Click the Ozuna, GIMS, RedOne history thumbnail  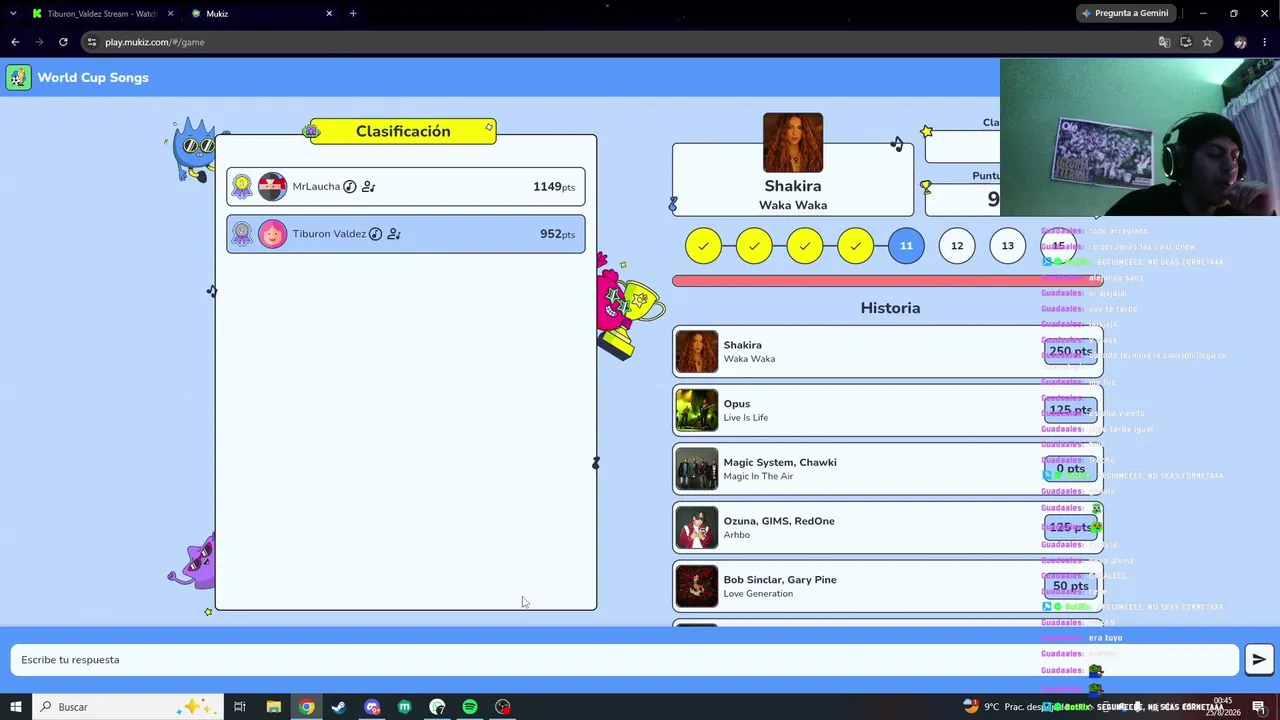(697, 528)
